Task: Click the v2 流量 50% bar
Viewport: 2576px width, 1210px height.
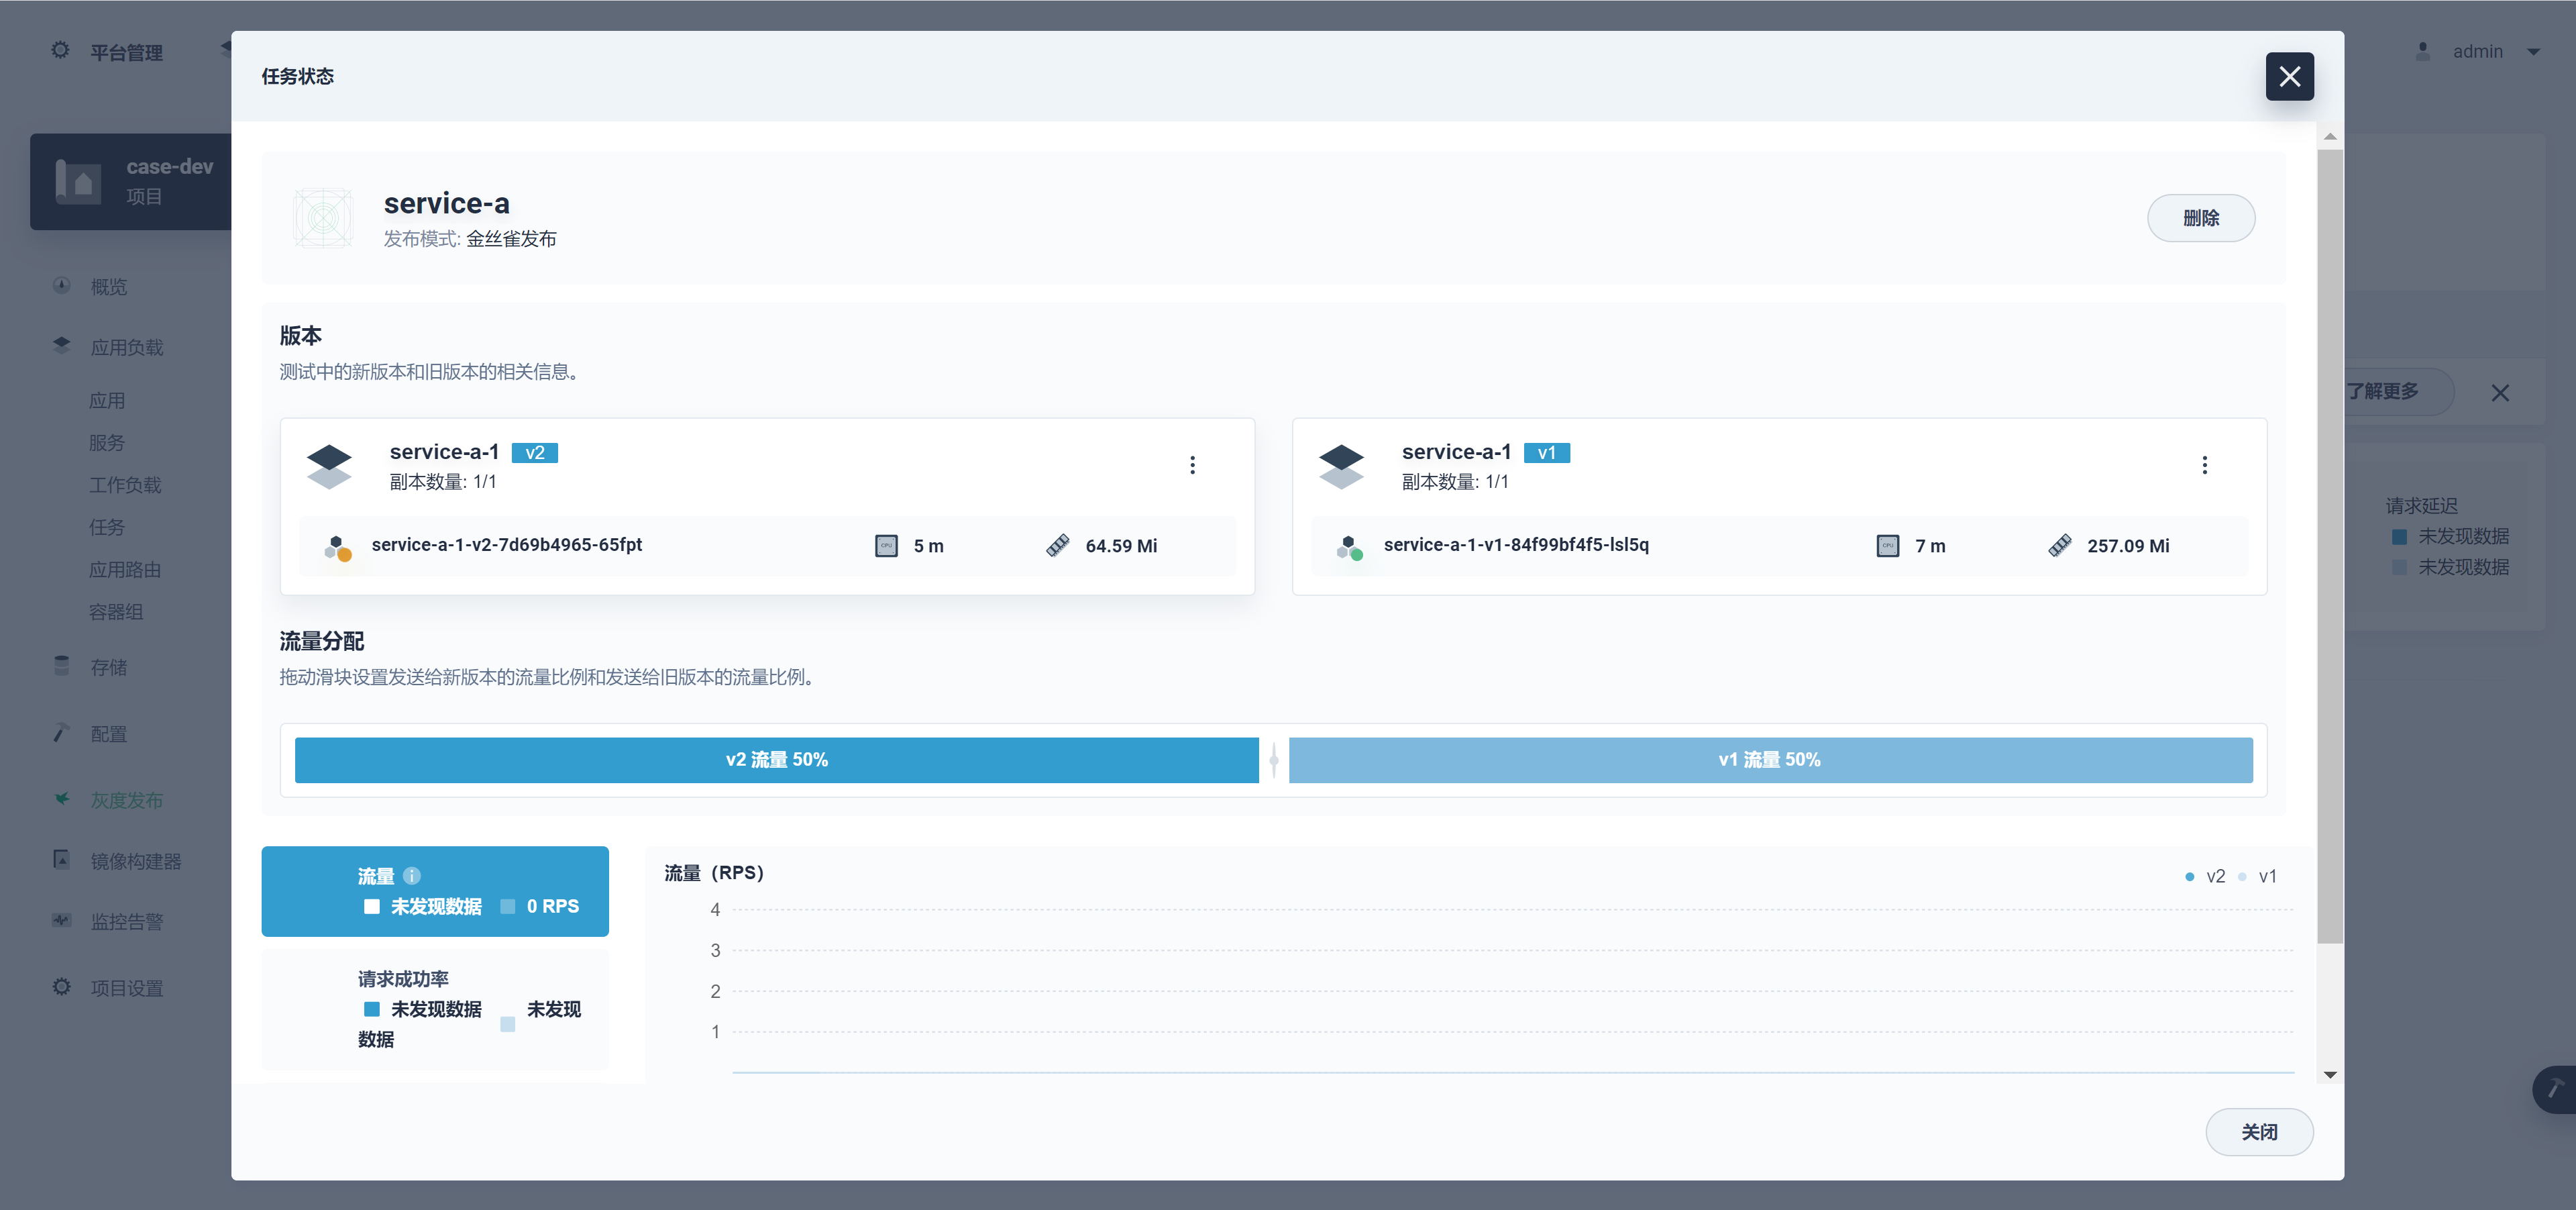Action: [776, 760]
